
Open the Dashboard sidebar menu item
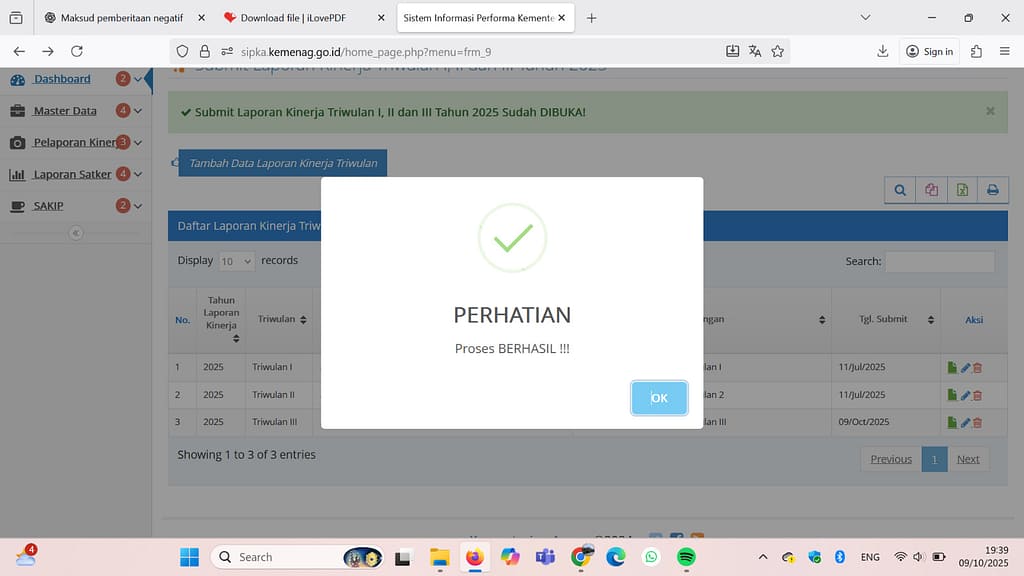pos(62,79)
